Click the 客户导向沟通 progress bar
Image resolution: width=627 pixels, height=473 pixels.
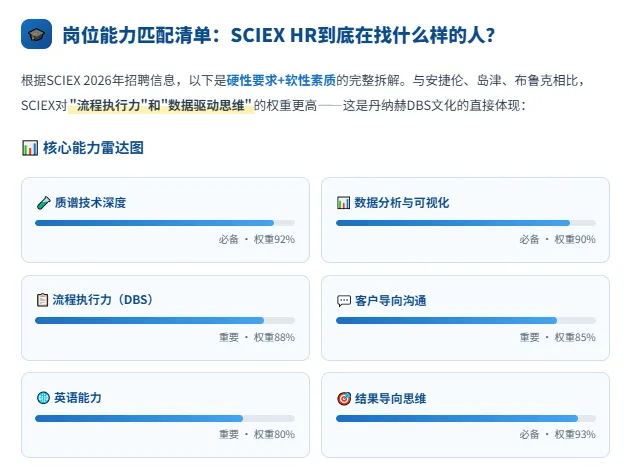coord(466,320)
